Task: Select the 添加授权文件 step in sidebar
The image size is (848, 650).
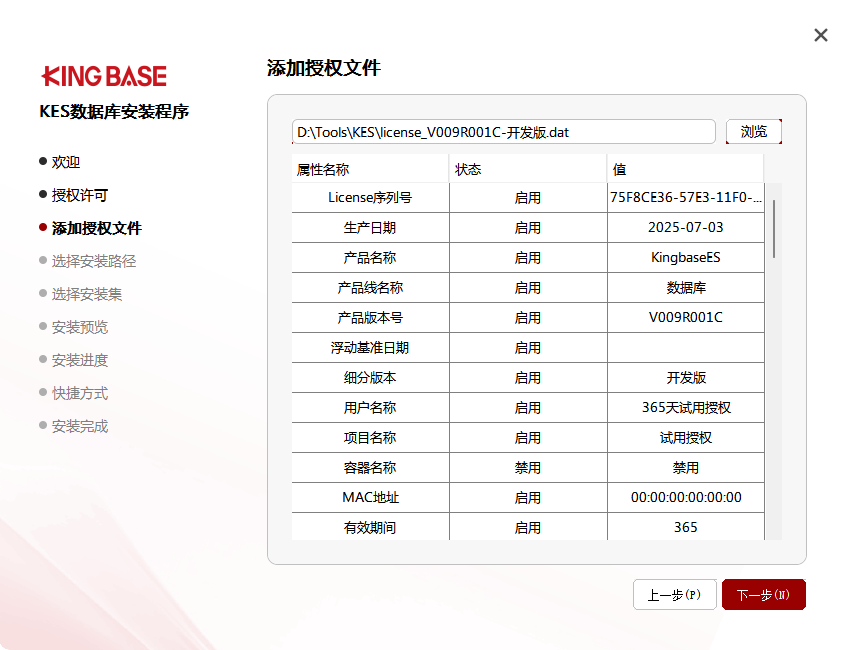Action: (x=96, y=228)
